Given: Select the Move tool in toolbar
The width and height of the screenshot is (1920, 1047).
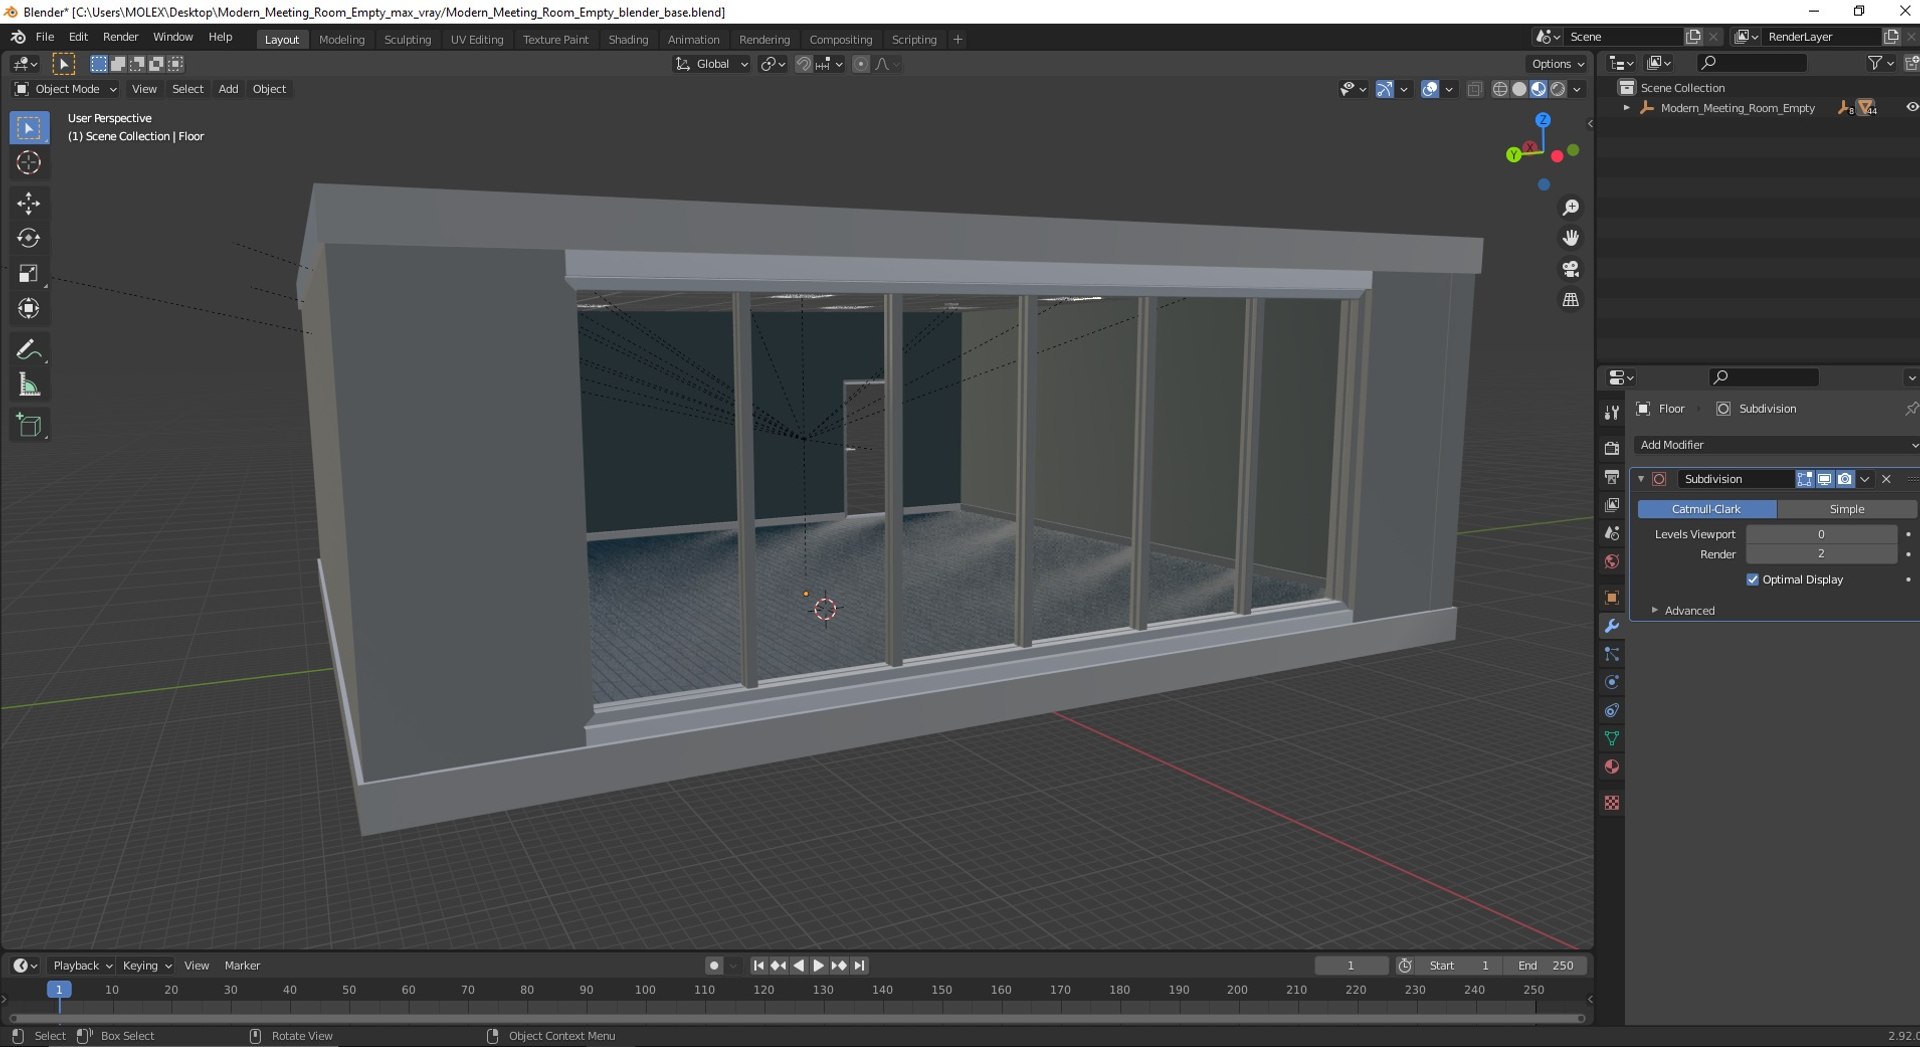Looking at the screenshot, I should [x=28, y=203].
